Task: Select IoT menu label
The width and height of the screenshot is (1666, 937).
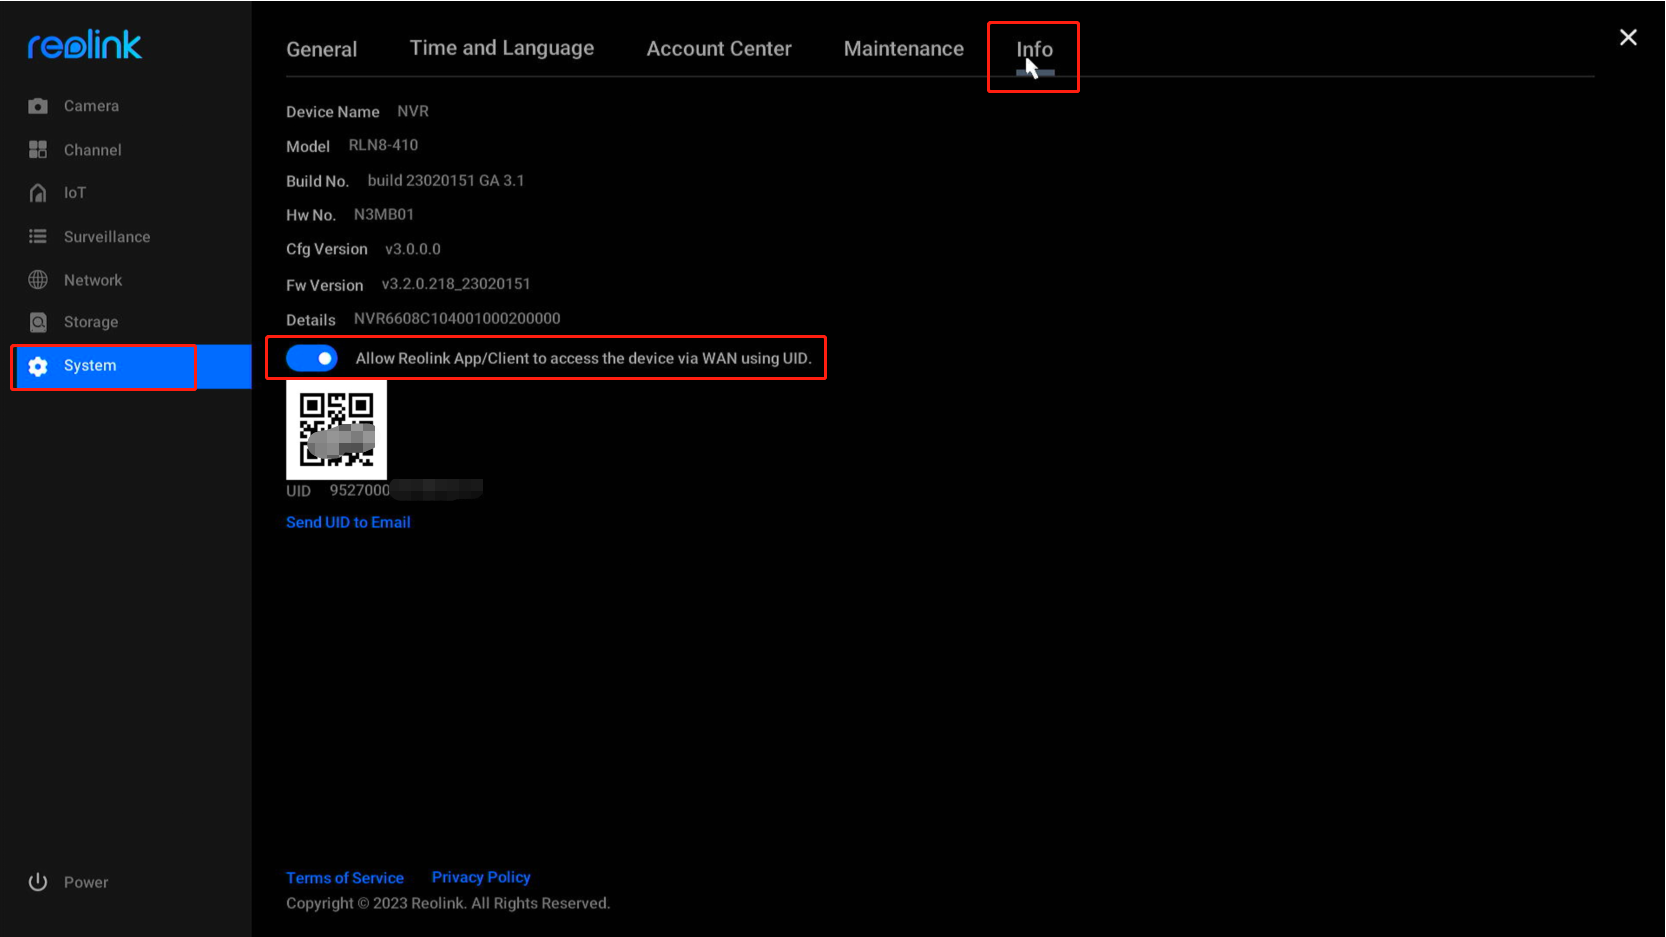Action: (75, 193)
